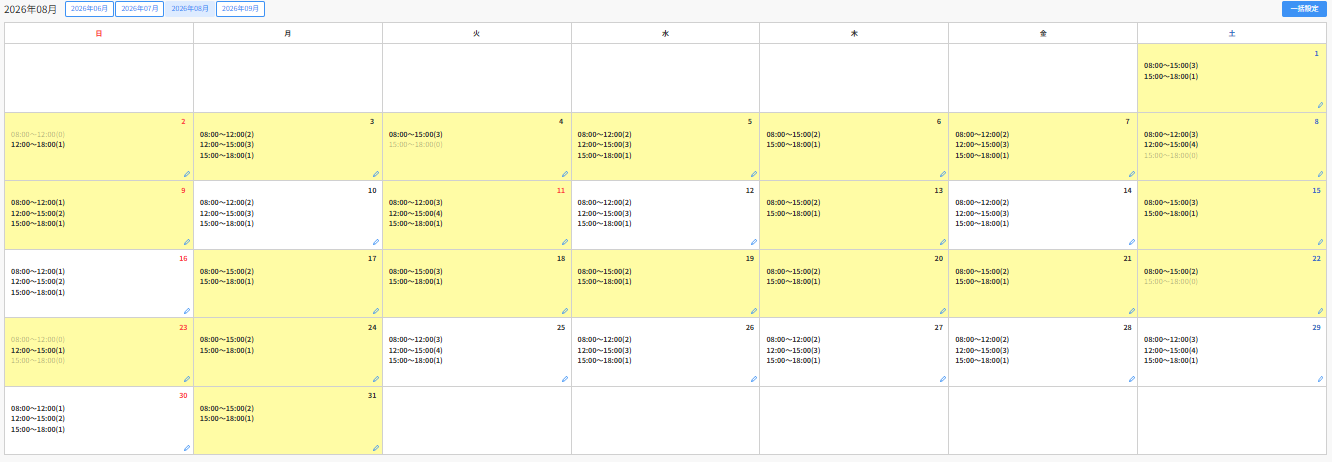Select 08:00〜12:00(1) slot on August 16

38,271
